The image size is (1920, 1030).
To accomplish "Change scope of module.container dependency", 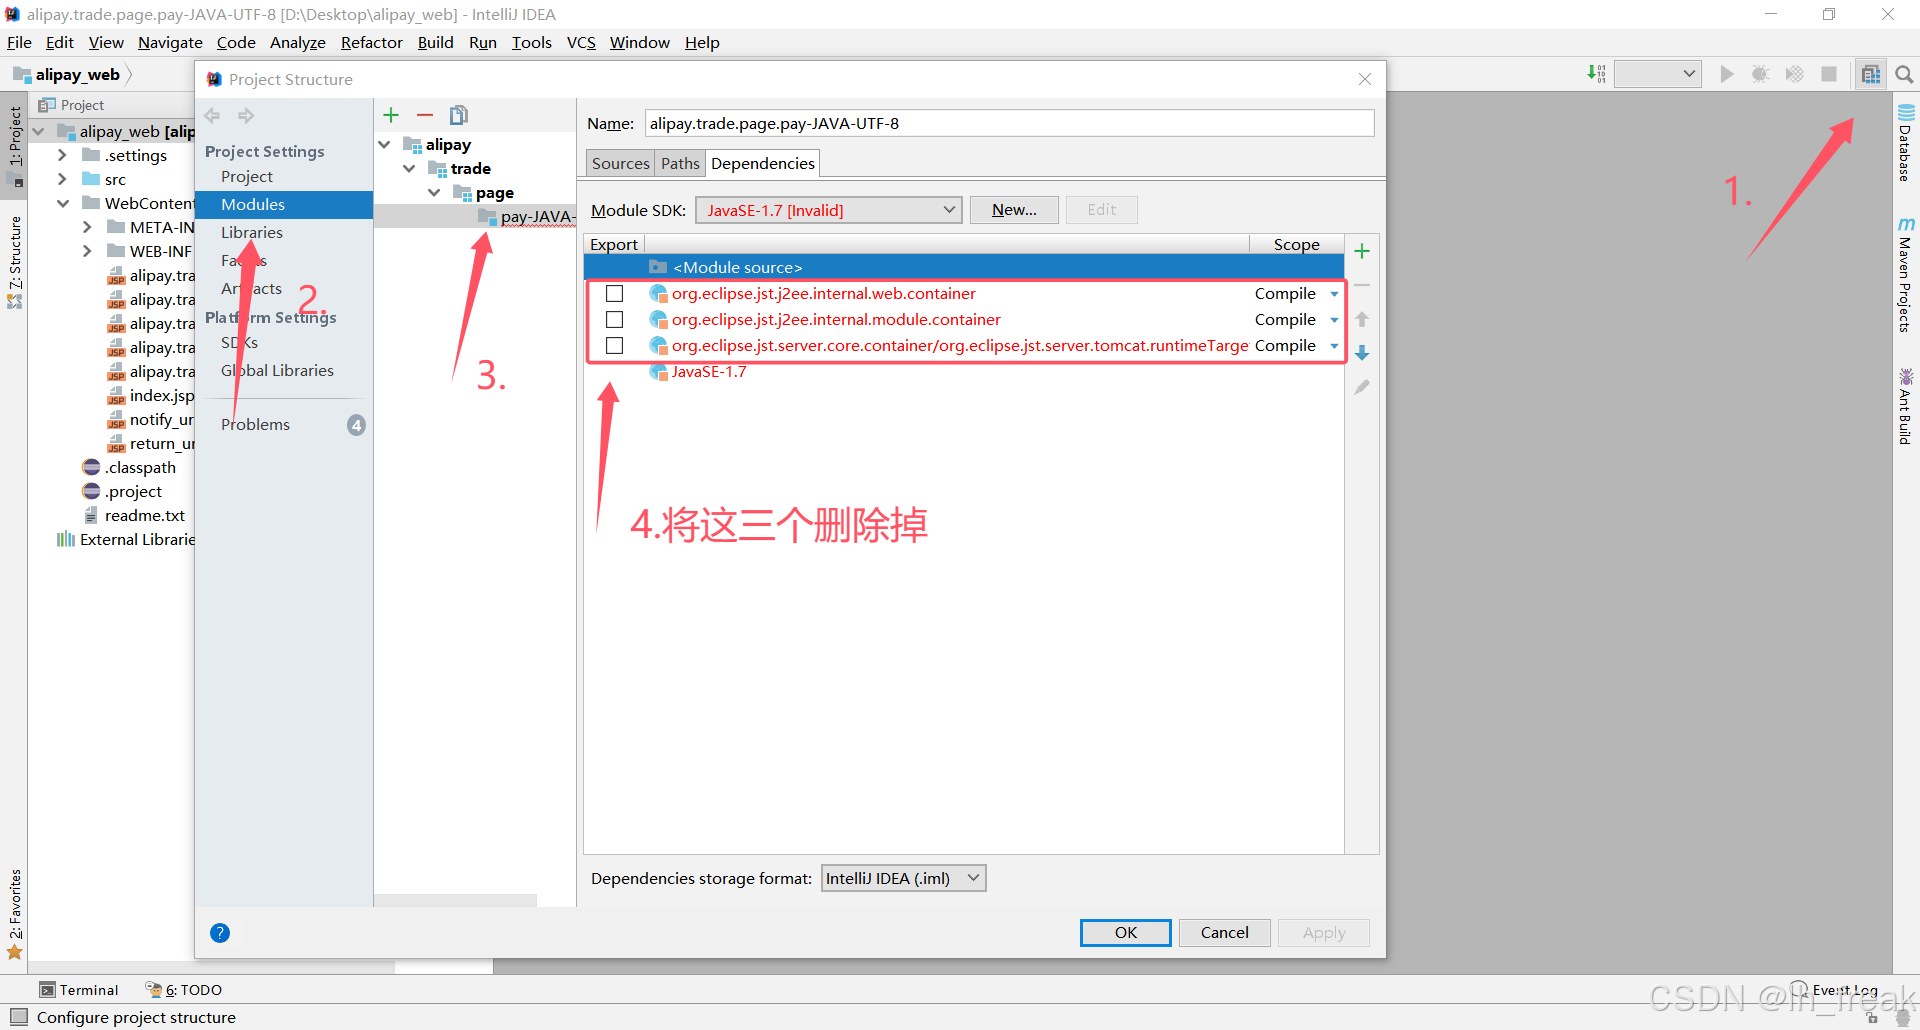I will point(1296,320).
